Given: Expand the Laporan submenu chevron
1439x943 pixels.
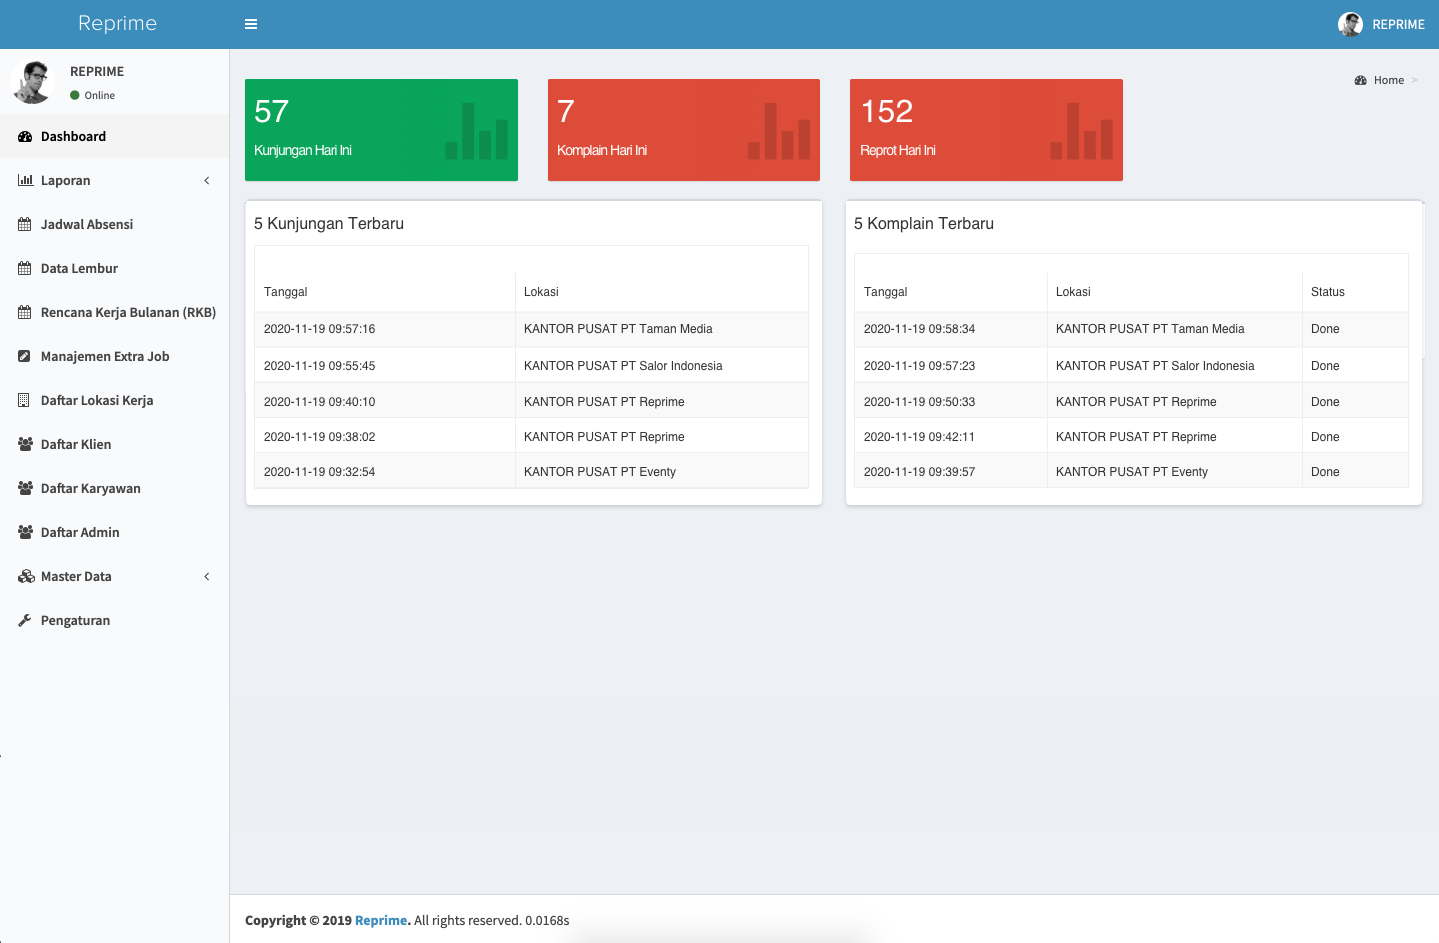Looking at the screenshot, I should 207,181.
